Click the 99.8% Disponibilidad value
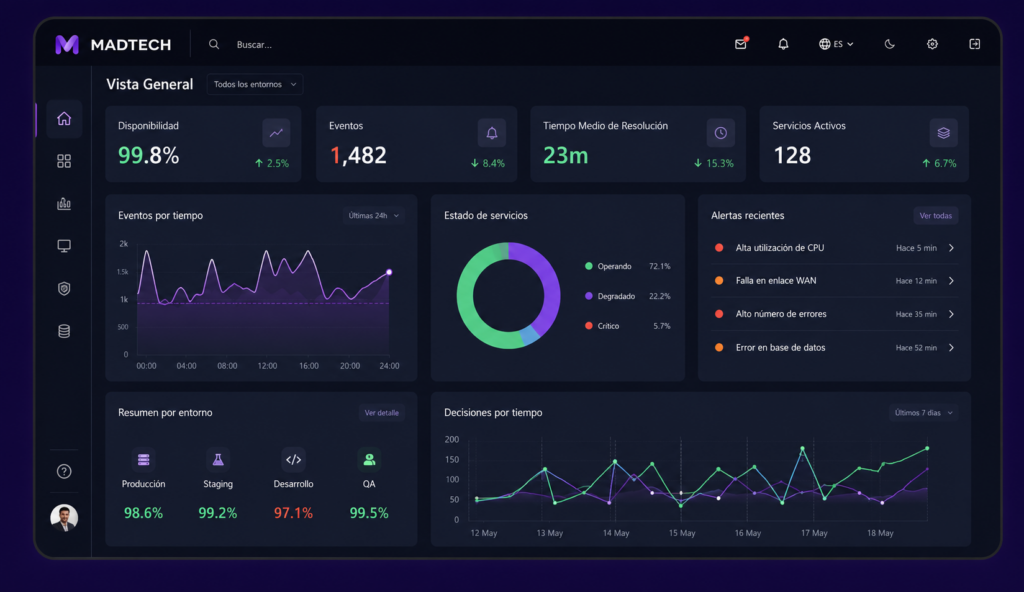Screen dimensions: 1024x592 pyautogui.click(x=148, y=156)
